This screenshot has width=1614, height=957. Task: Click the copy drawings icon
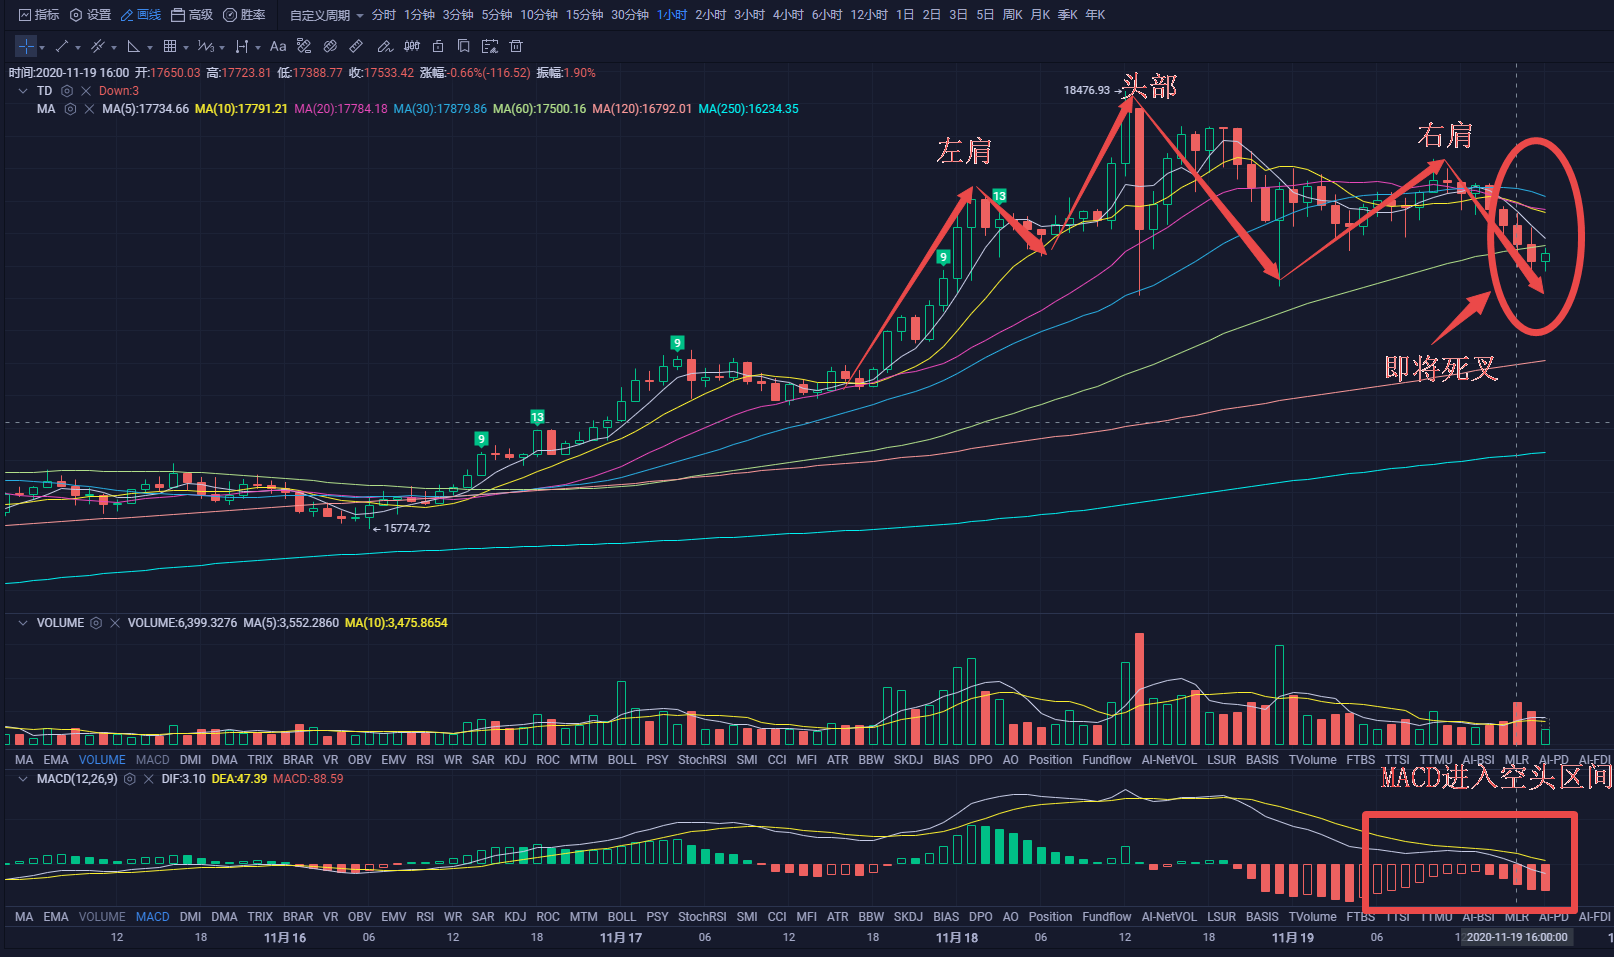tap(463, 46)
